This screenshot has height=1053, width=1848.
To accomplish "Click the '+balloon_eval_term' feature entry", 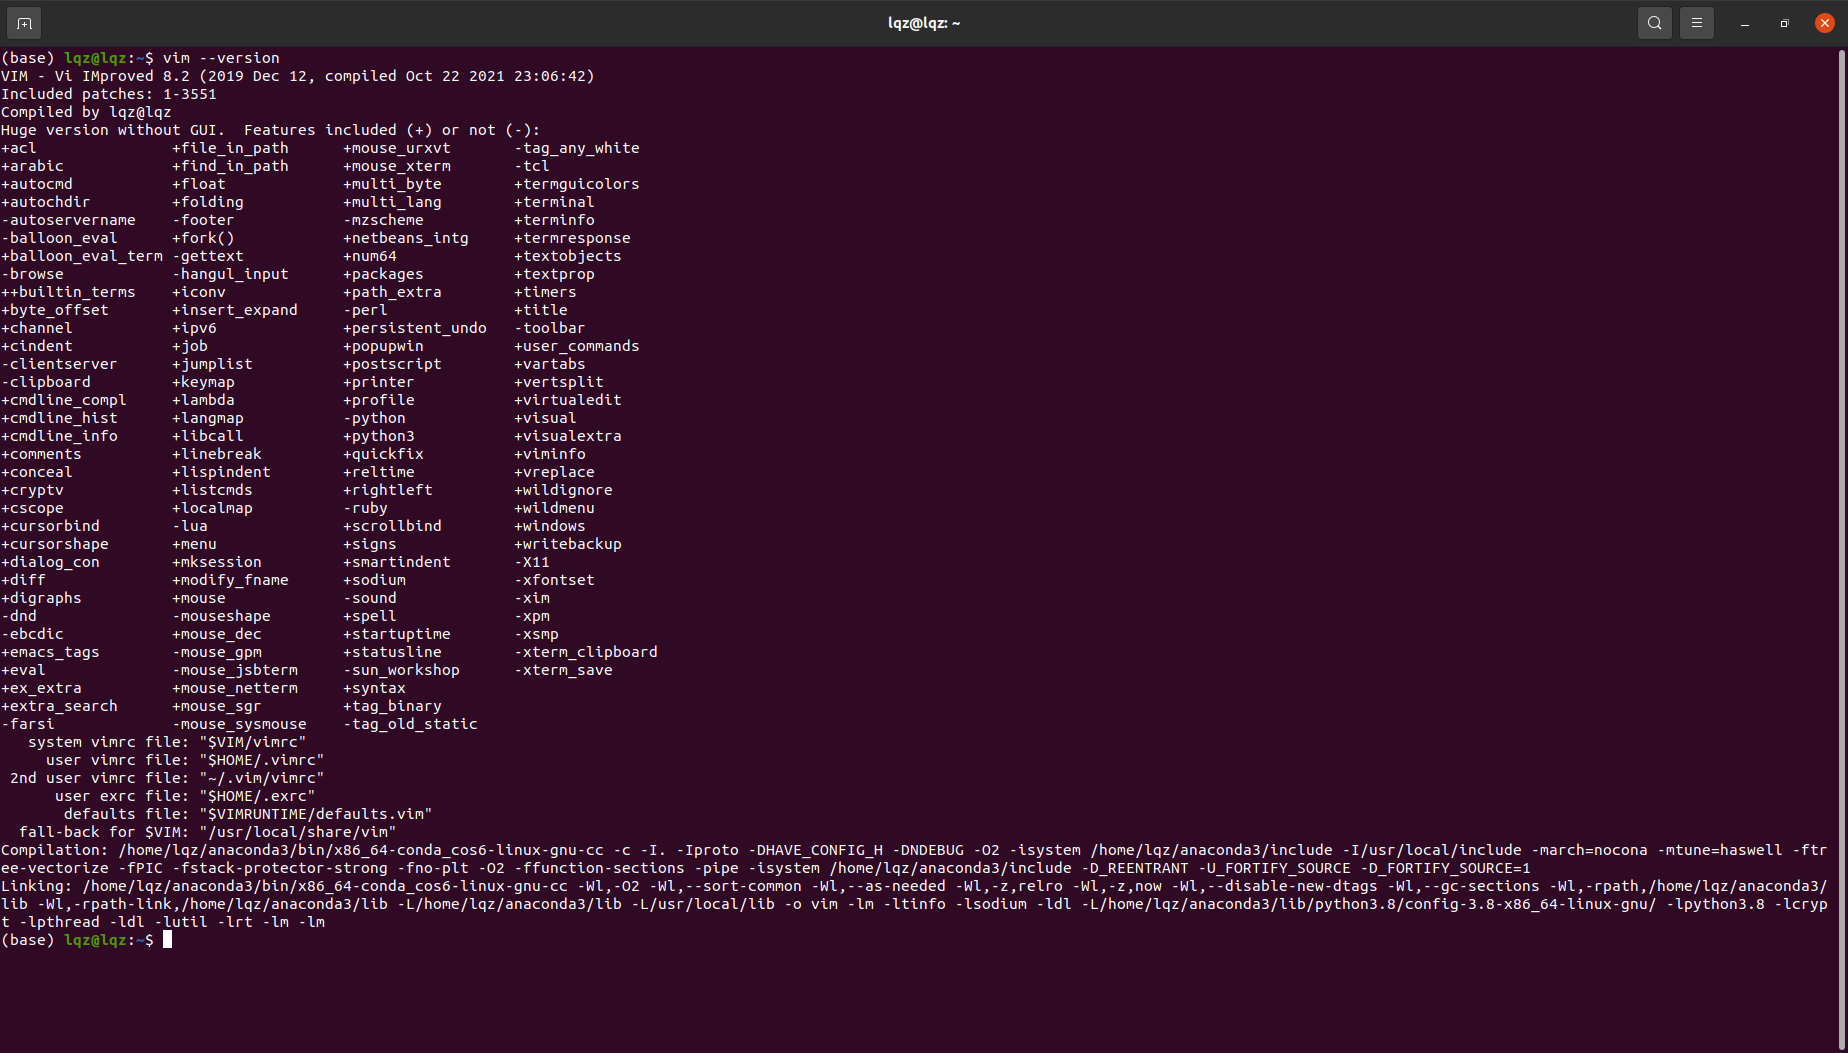I will pyautogui.click(x=82, y=256).
